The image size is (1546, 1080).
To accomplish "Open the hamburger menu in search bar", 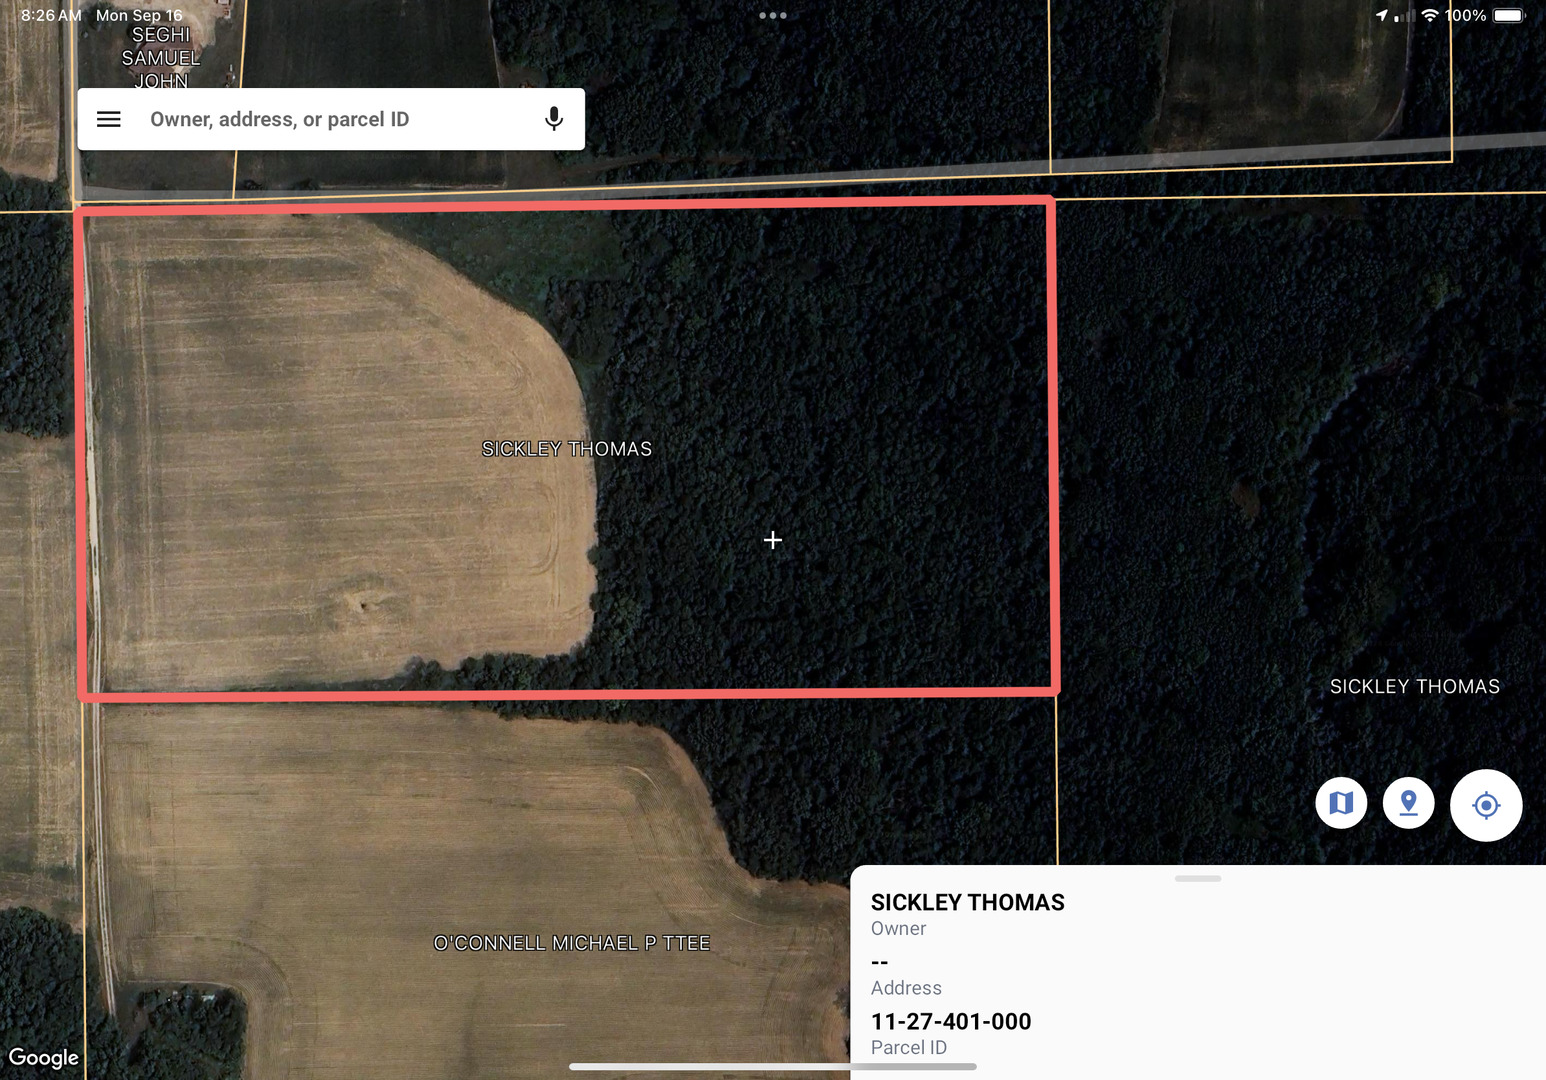I will point(109,119).
